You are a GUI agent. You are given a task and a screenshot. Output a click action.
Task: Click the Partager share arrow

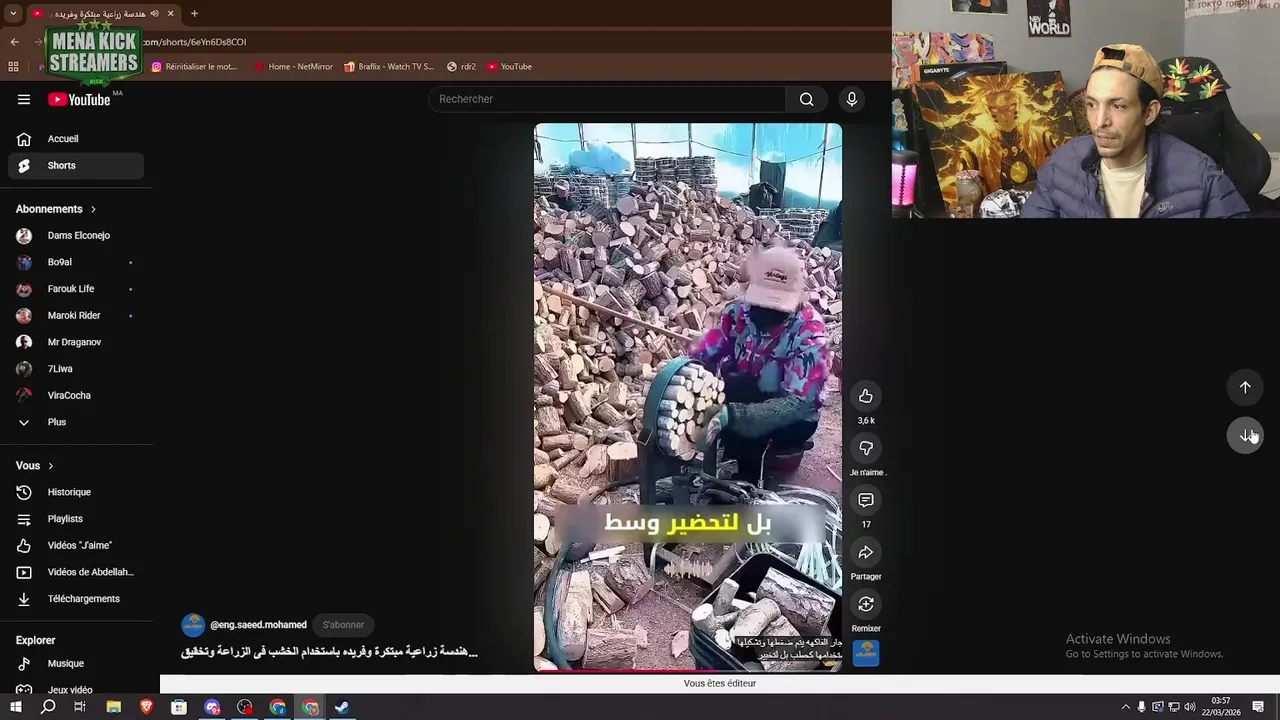pyautogui.click(x=866, y=552)
